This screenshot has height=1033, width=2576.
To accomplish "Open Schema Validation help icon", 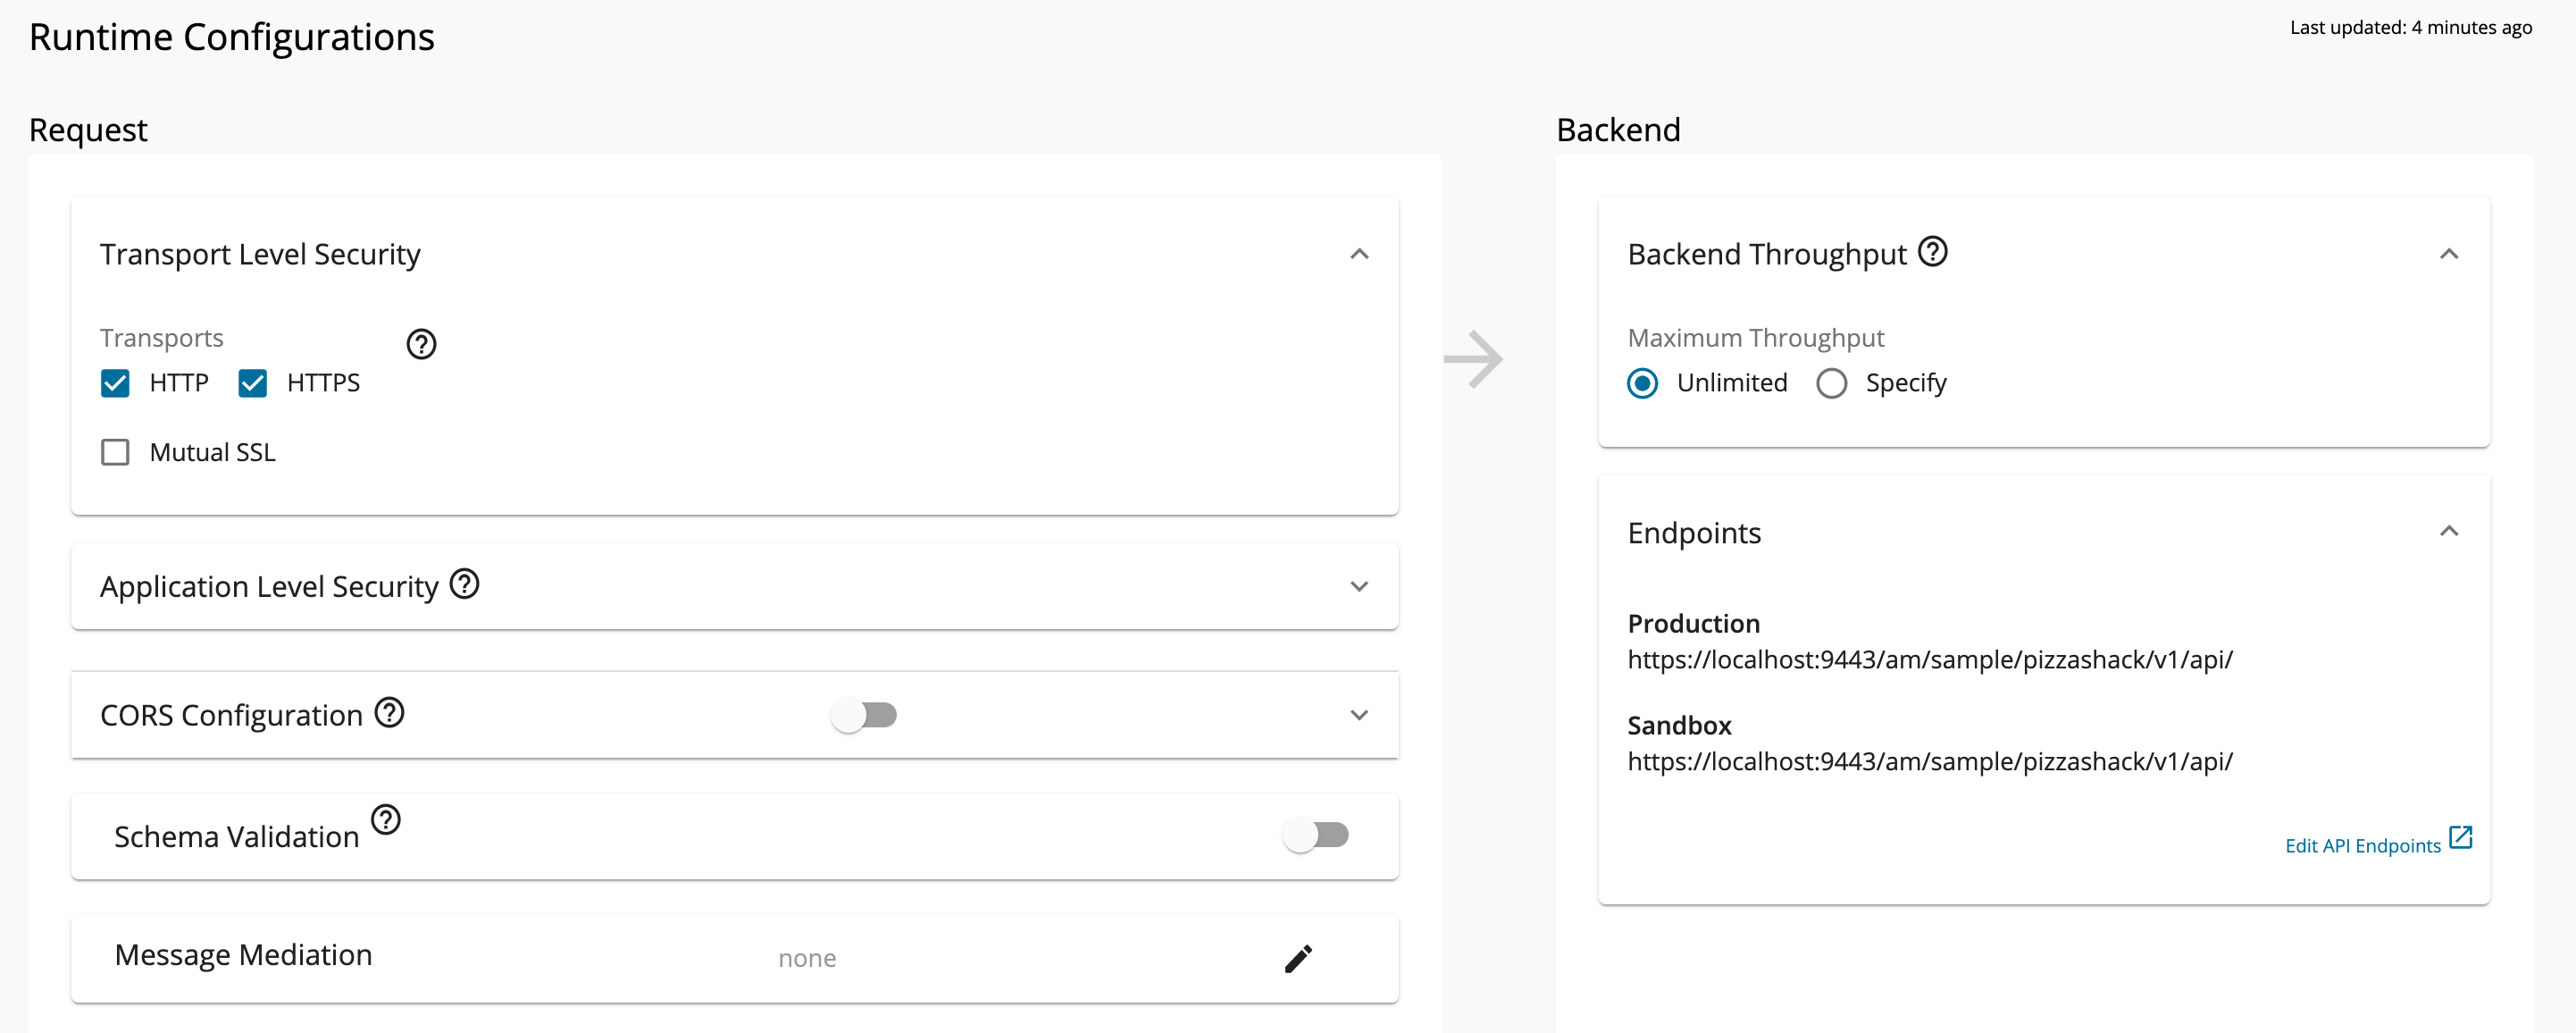I will (x=386, y=819).
